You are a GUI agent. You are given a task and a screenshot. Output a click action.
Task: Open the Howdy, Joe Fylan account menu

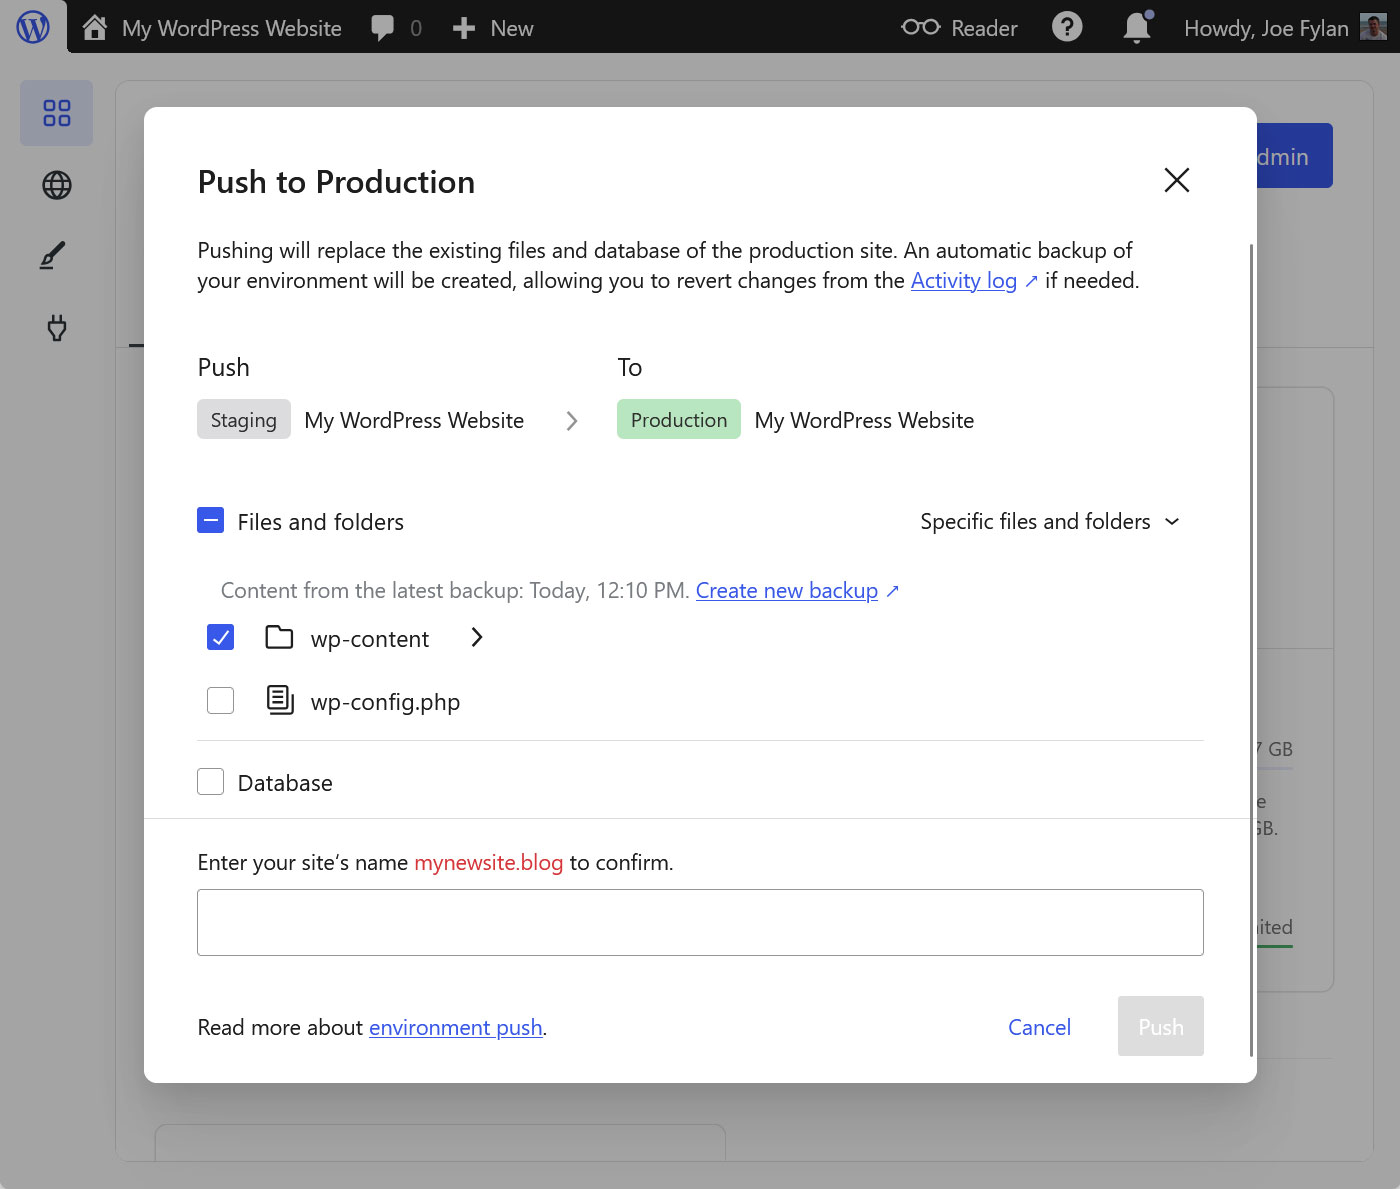pos(1266,27)
